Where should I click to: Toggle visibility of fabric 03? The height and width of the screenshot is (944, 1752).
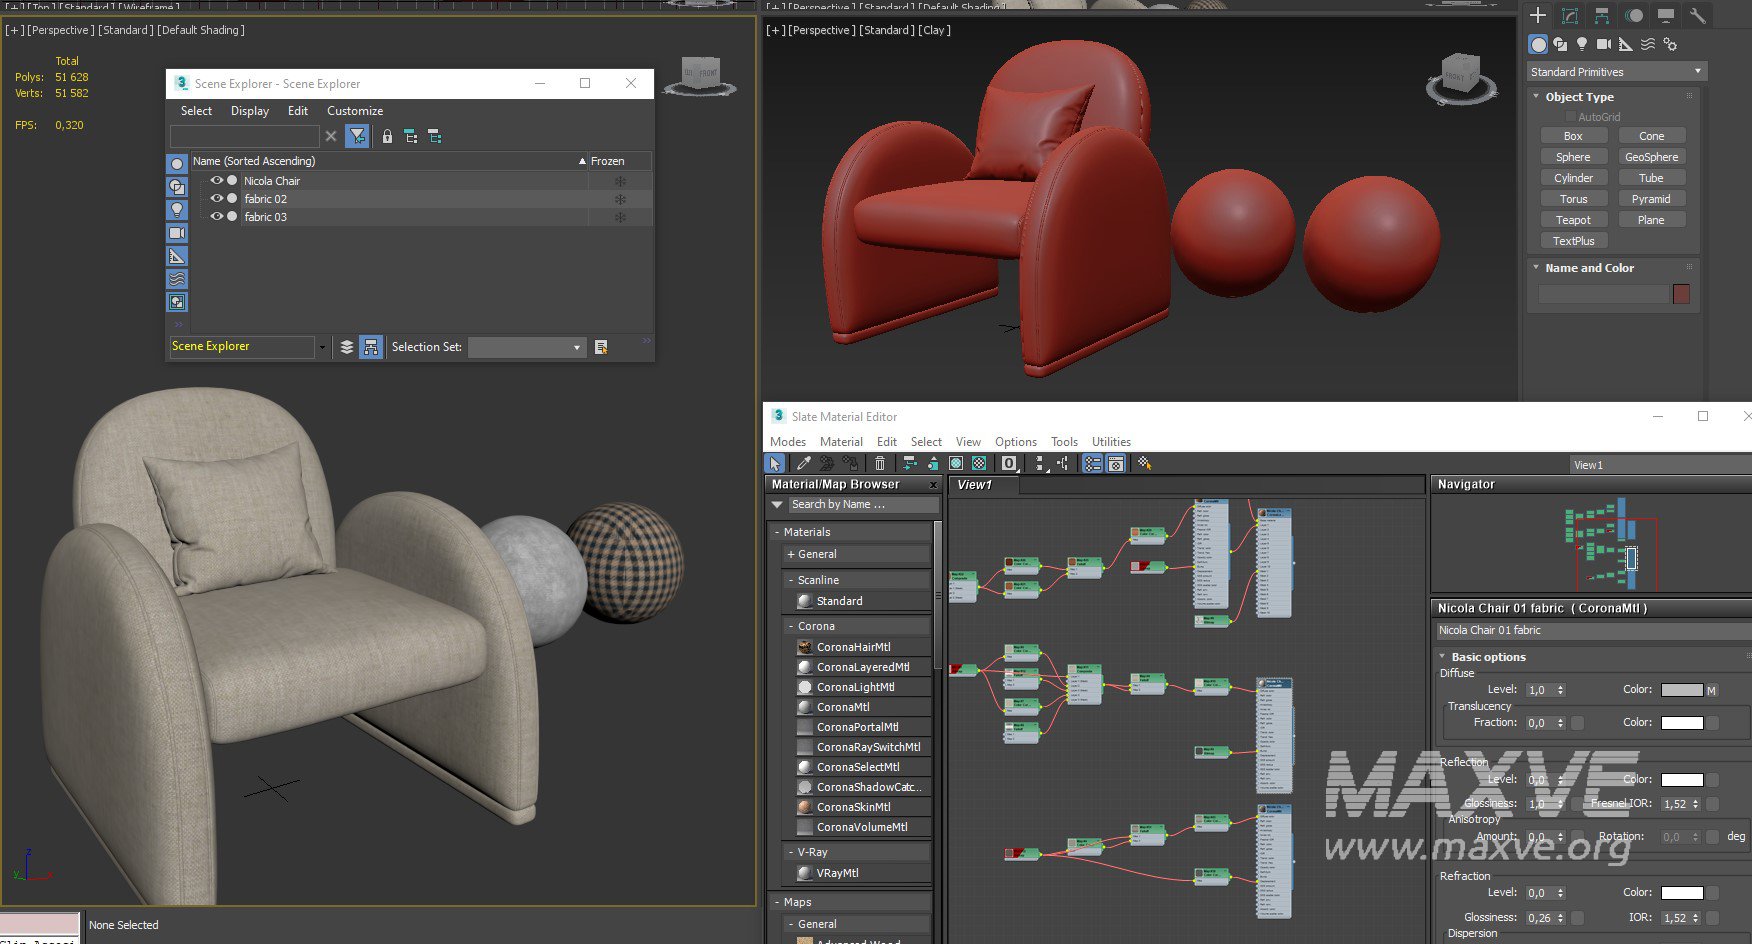click(x=216, y=217)
